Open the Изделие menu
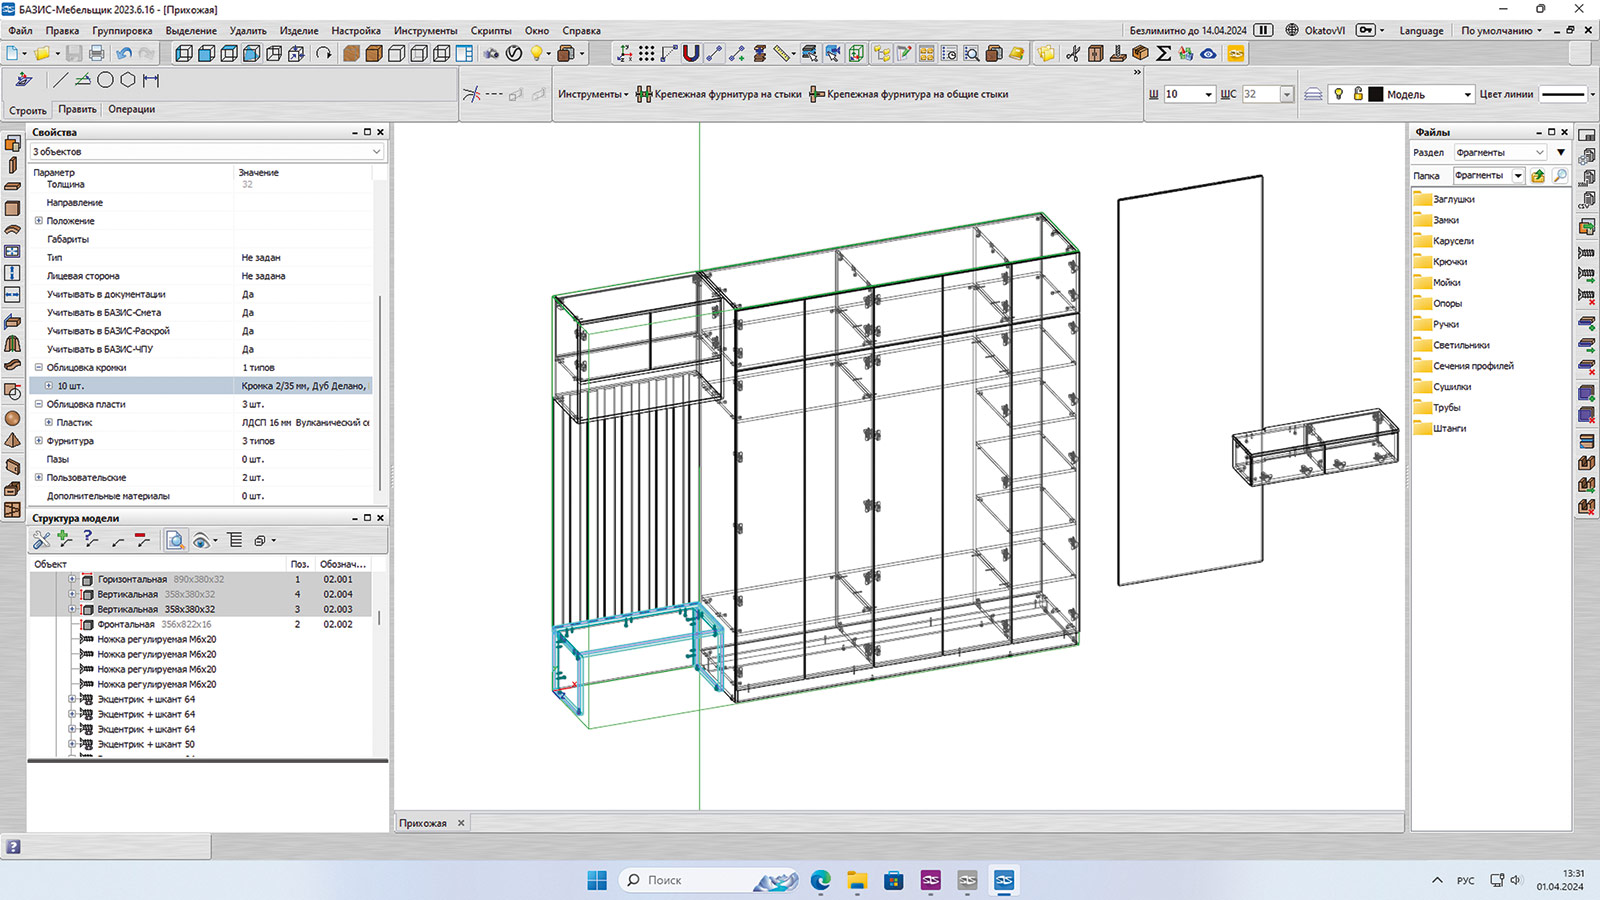The width and height of the screenshot is (1600, 900). coord(298,31)
